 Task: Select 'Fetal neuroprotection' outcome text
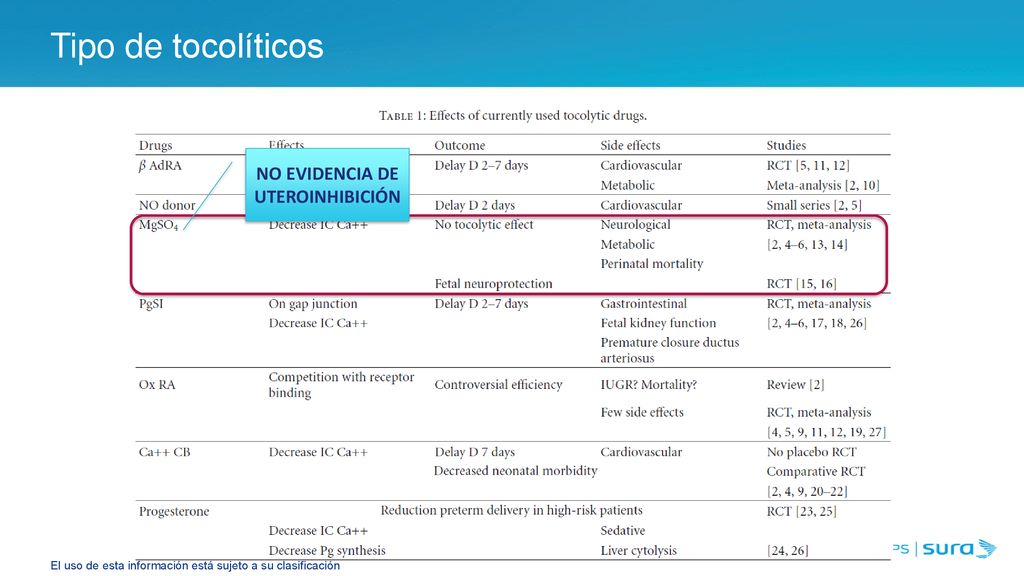click(x=493, y=284)
